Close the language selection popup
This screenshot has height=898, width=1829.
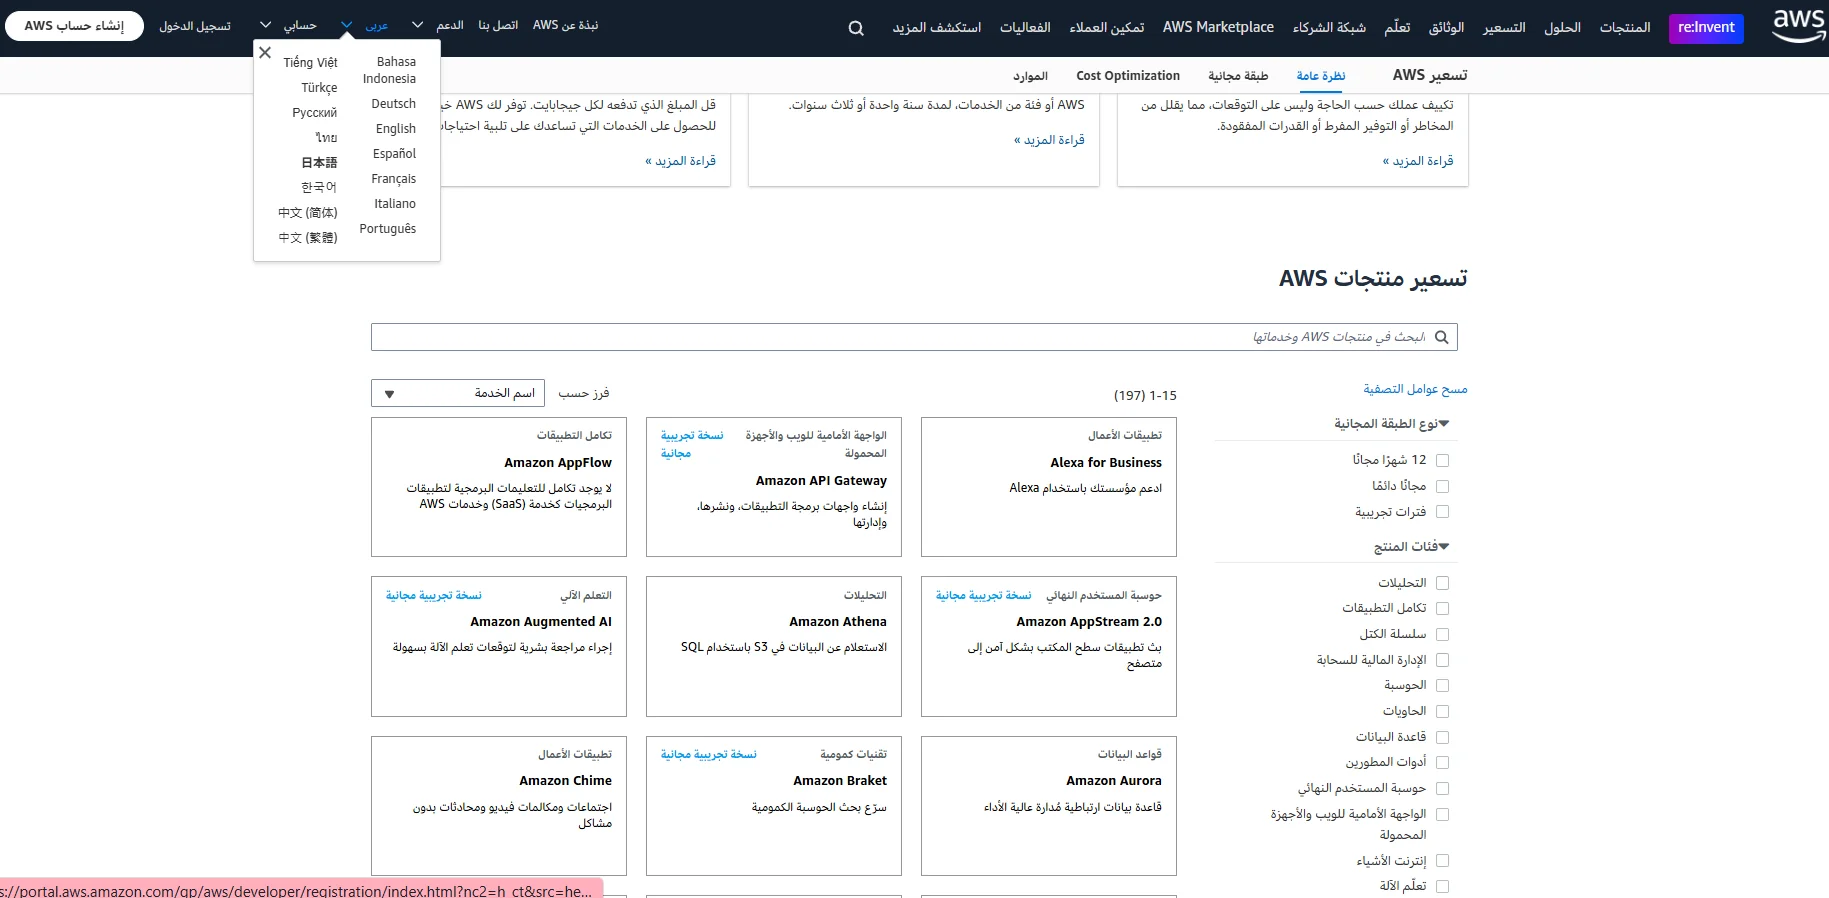point(265,52)
